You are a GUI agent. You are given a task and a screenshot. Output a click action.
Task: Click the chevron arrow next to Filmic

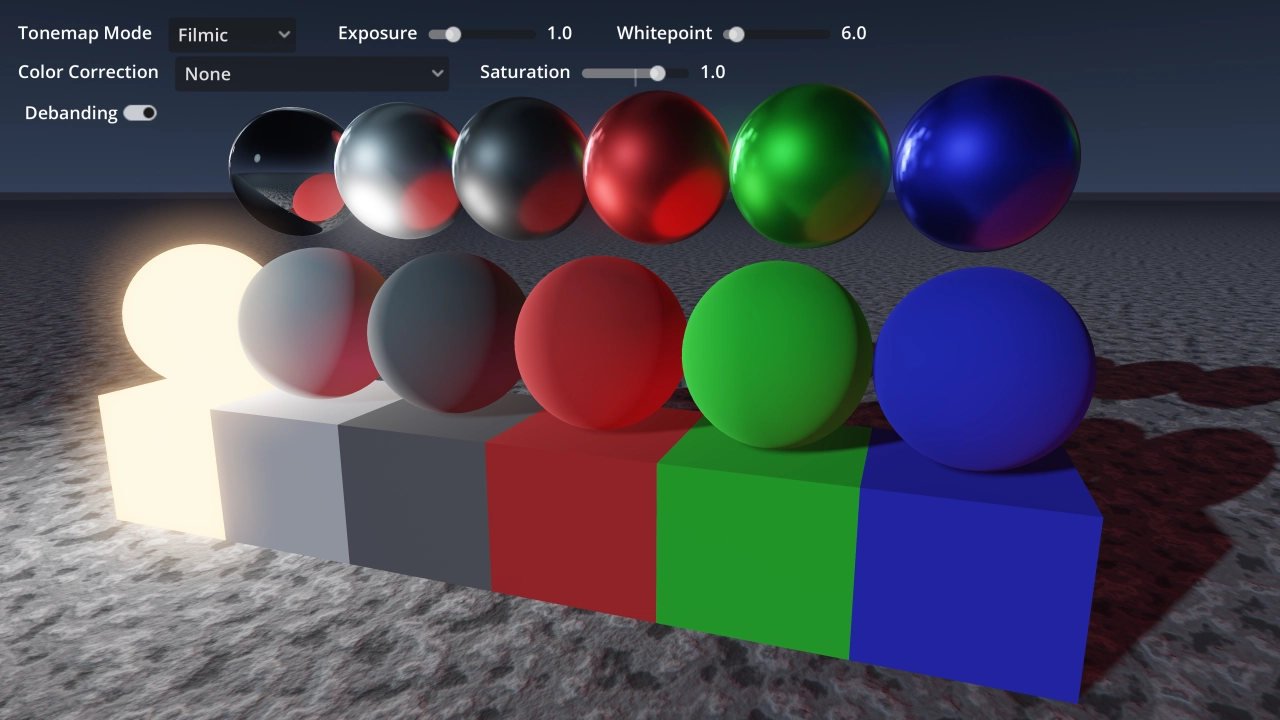tap(284, 35)
